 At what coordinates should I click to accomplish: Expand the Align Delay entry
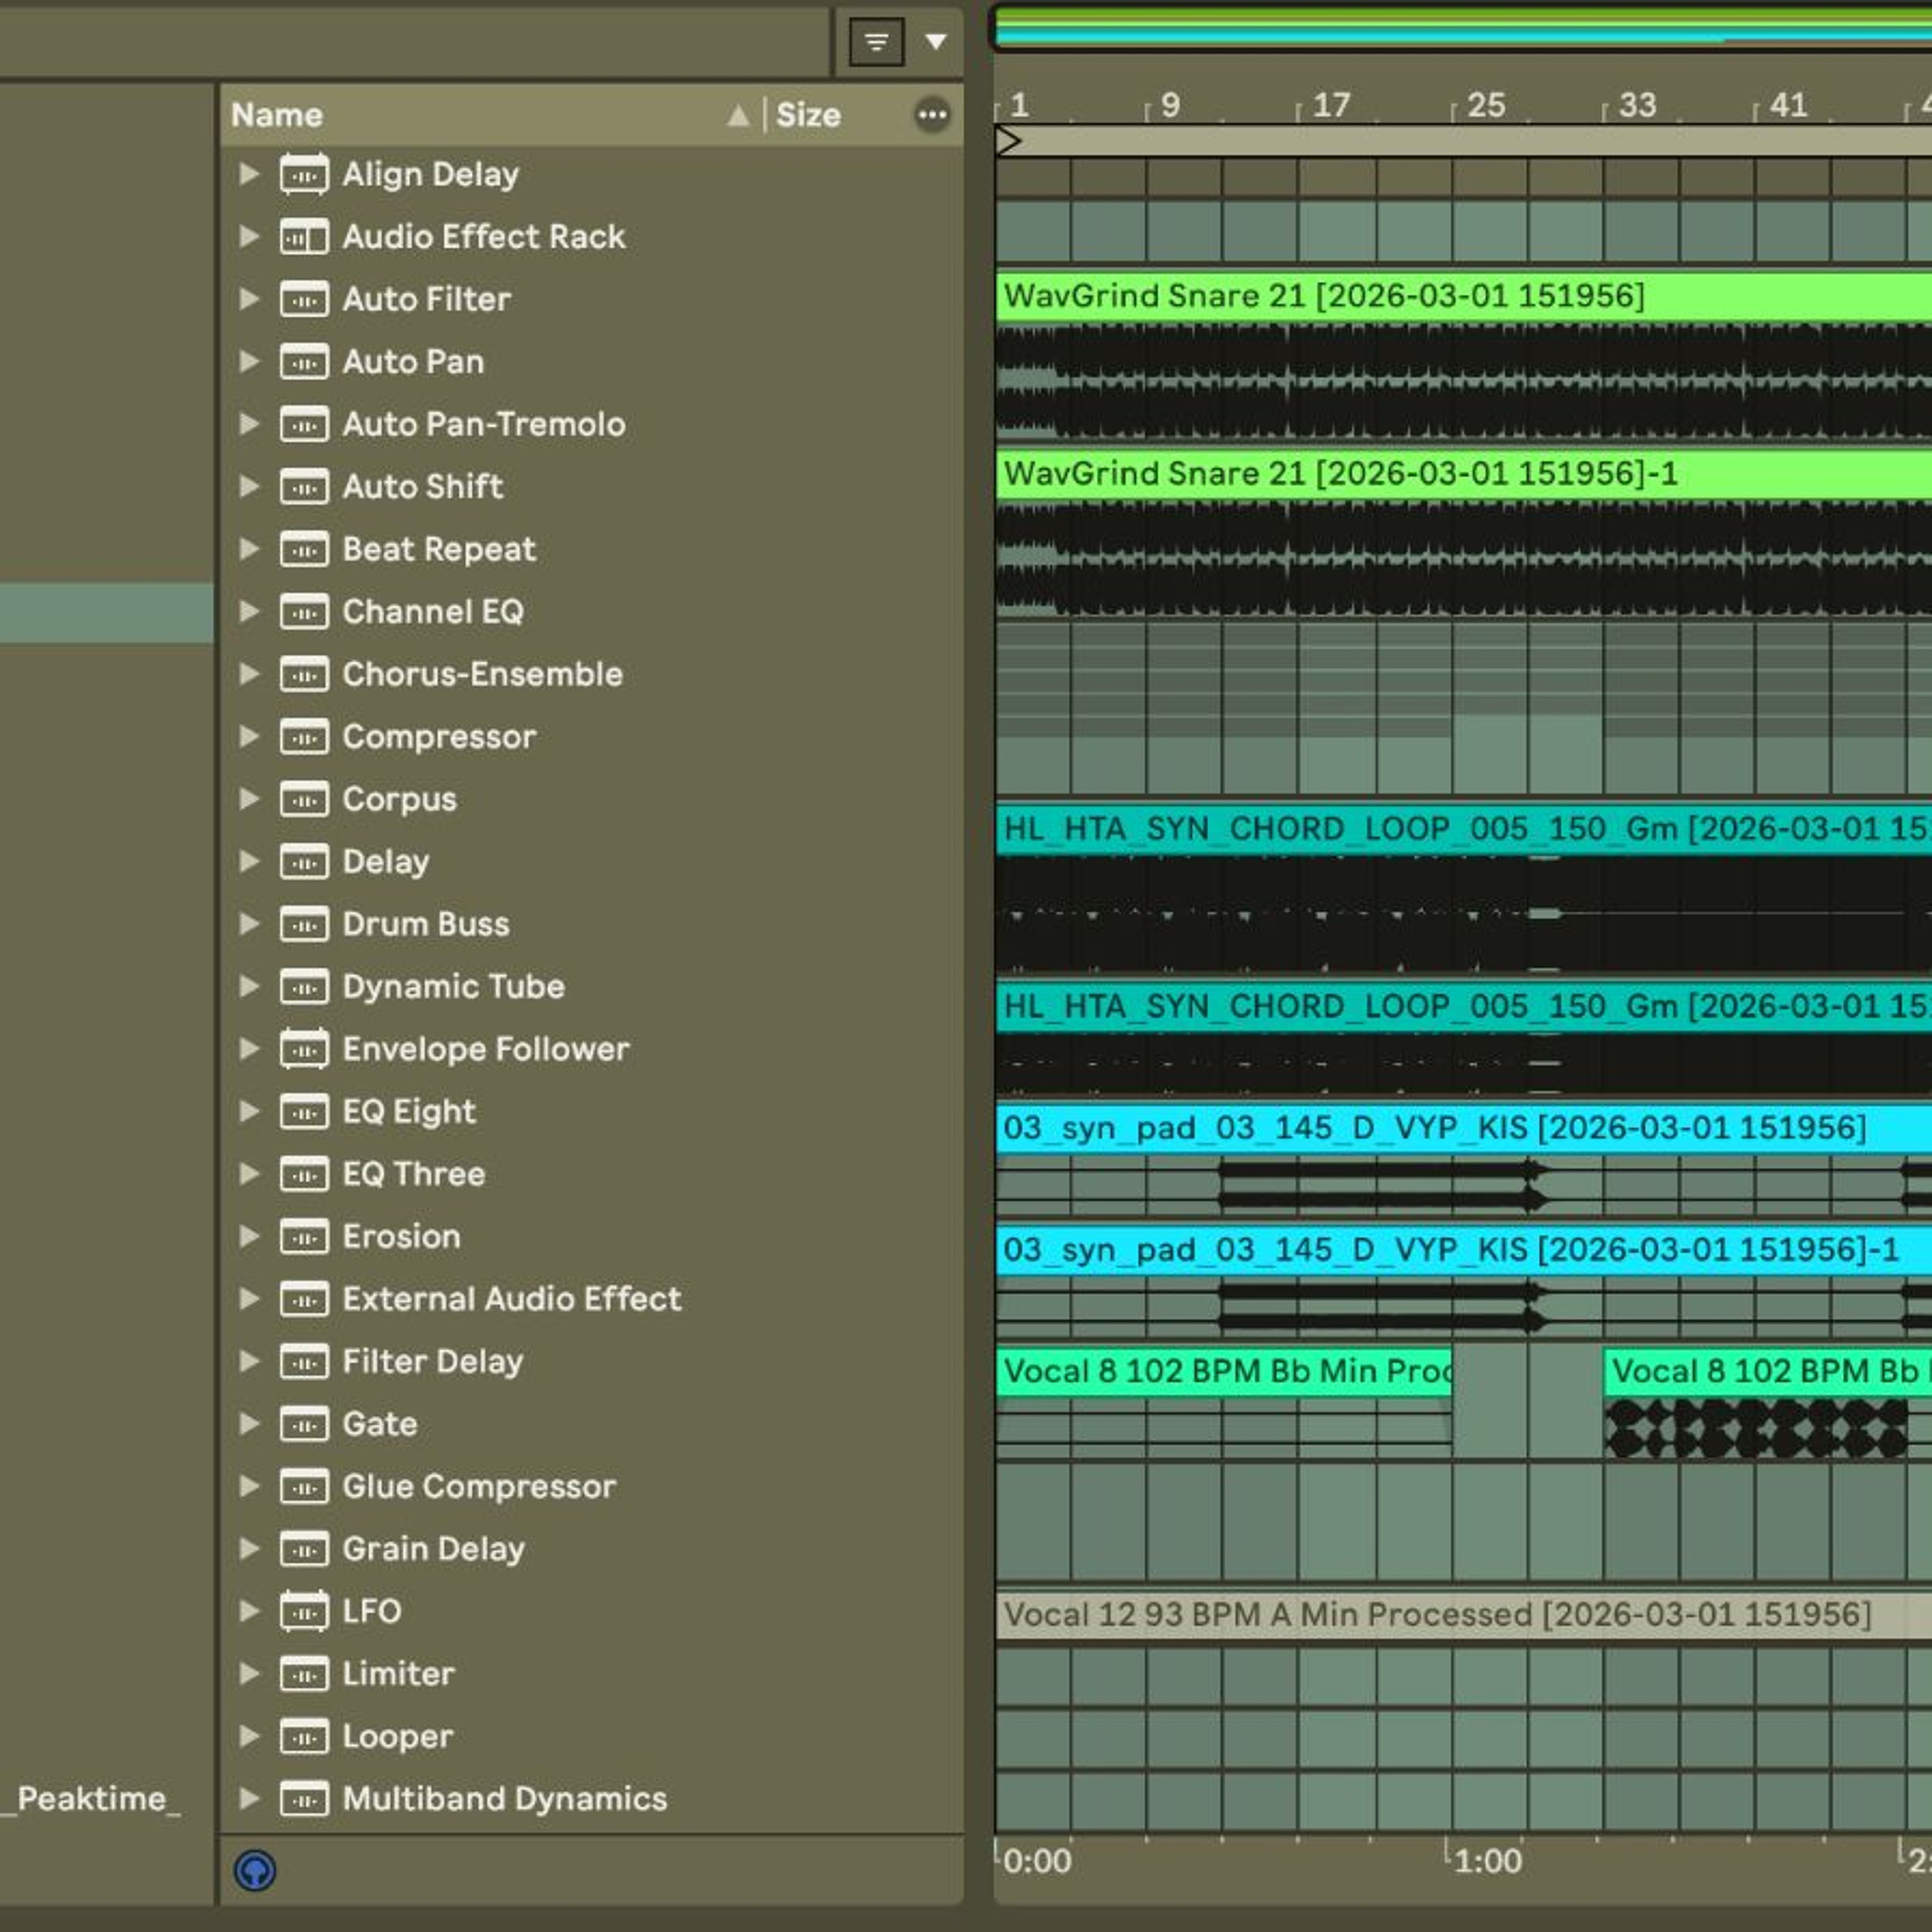tap(249, 174)
